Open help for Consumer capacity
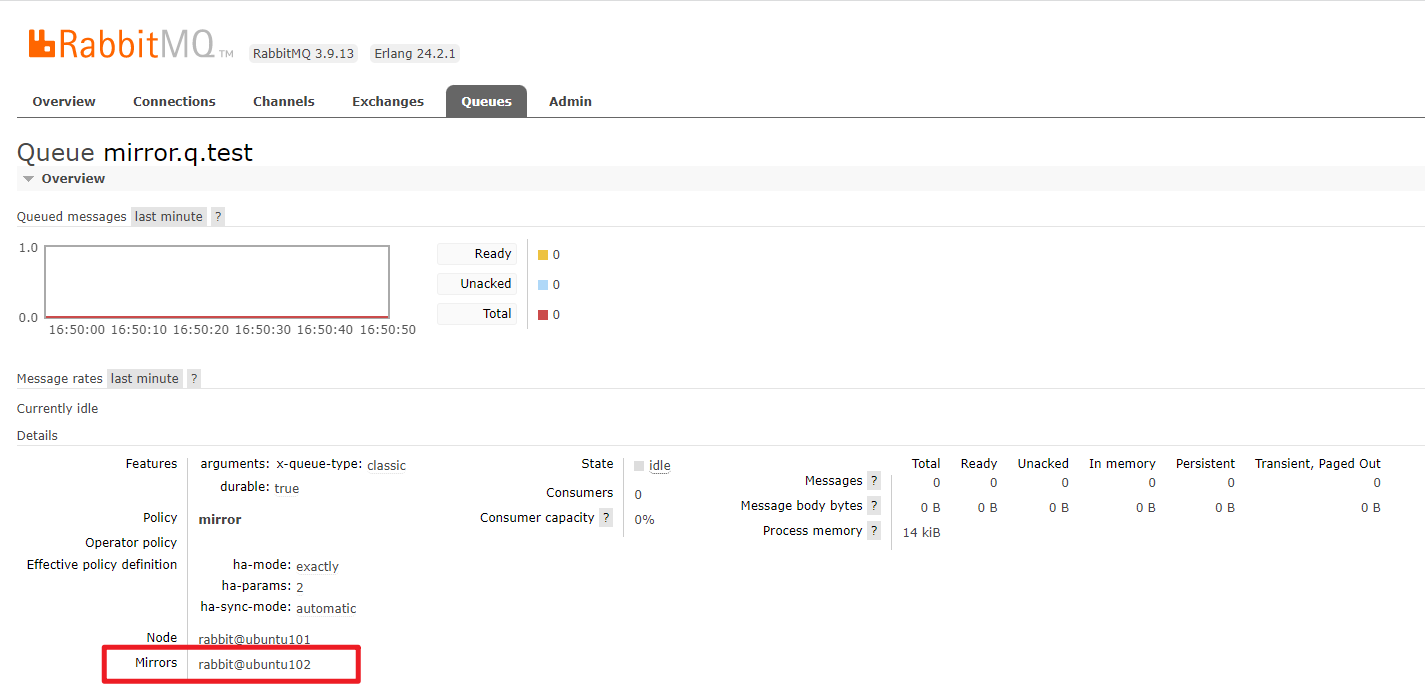This screenshot has height=694, width=1425. coord(606,517)
